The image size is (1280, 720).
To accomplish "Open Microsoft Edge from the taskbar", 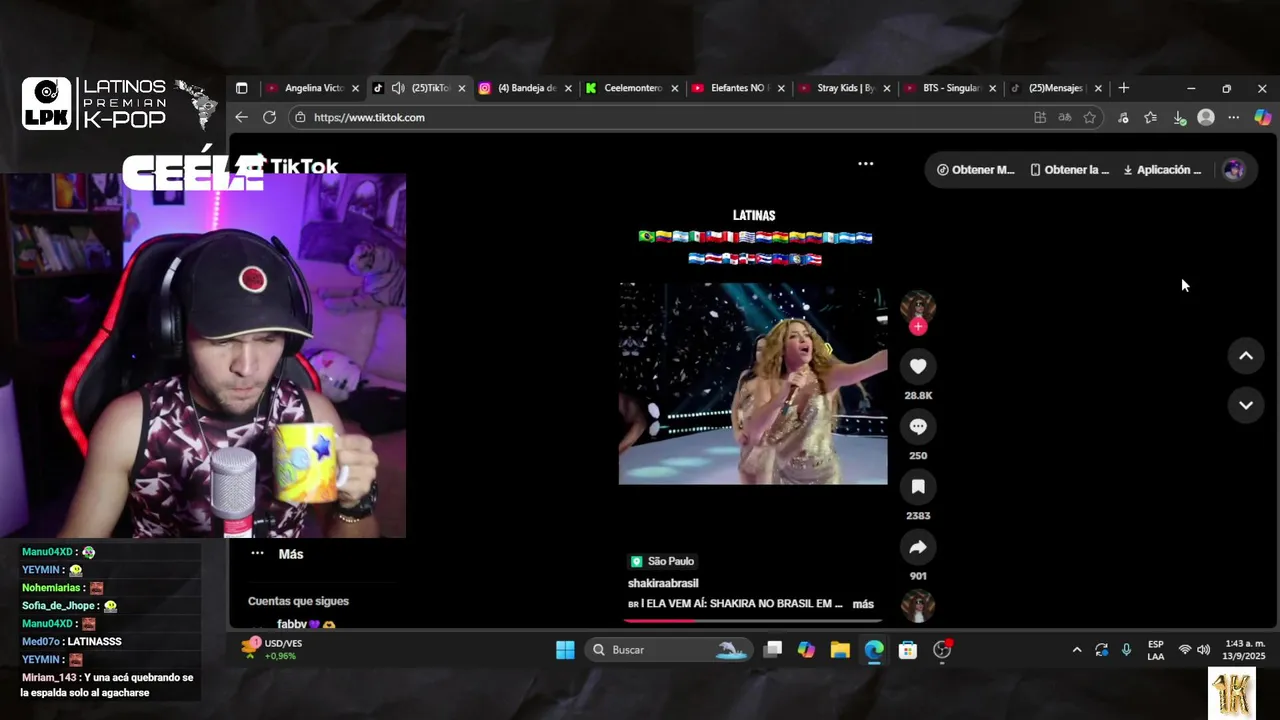I will tap(874, 650).
